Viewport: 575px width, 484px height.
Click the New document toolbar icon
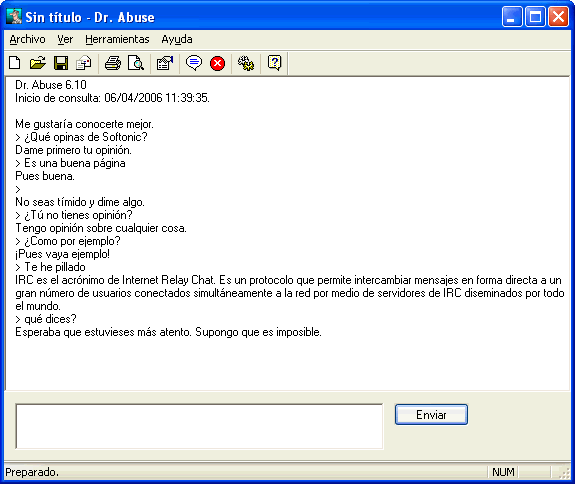tap(15, 63)
